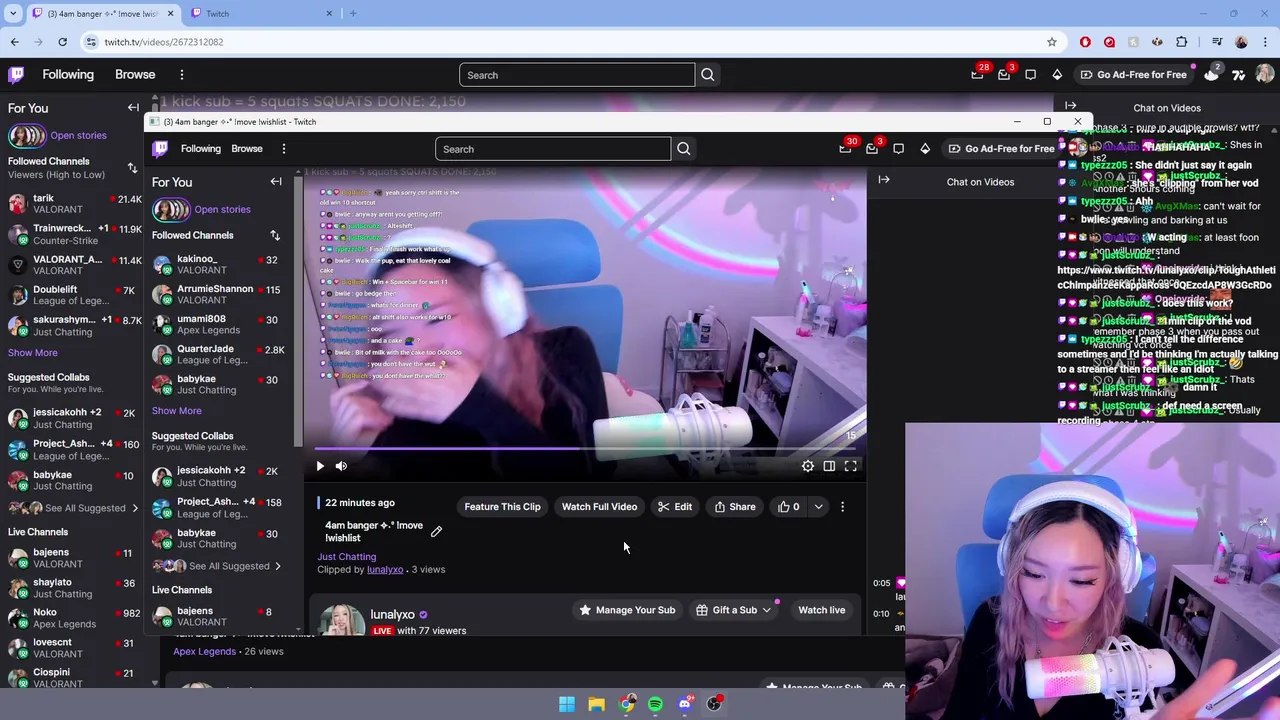This screenshot has height=720, width=1280.
Task: Open inner window inbox icon with 30 badge
Action: point(846,149)
